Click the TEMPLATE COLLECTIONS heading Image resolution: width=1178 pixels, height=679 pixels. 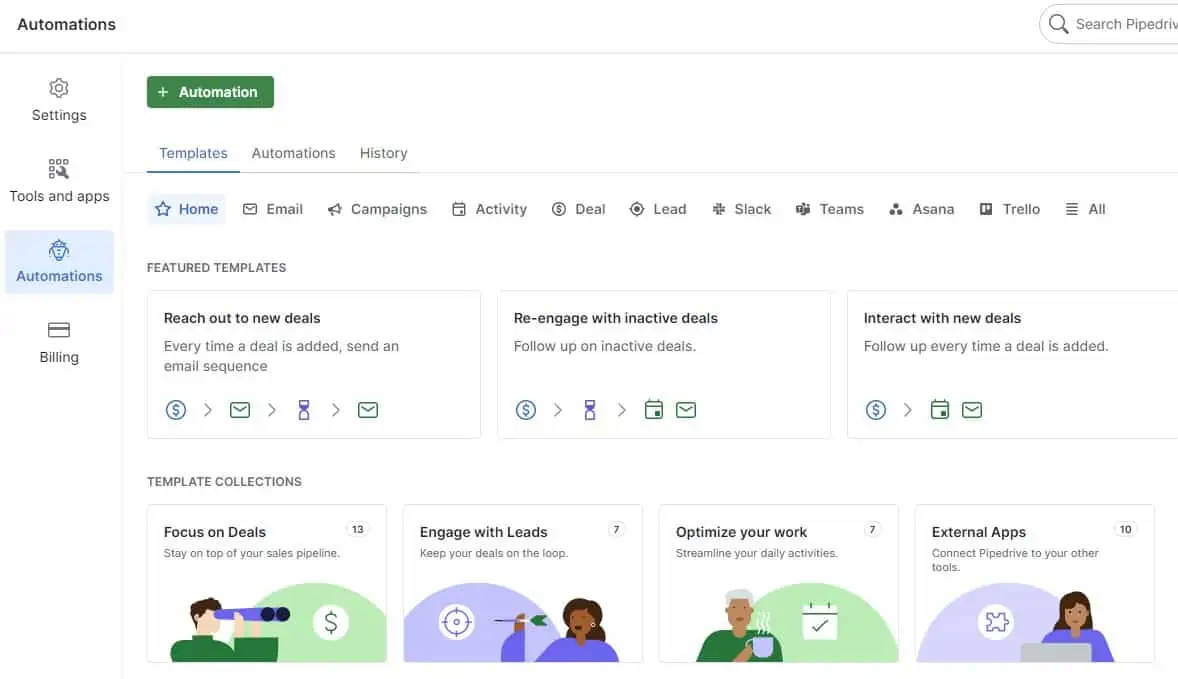(x=224, y=482)
